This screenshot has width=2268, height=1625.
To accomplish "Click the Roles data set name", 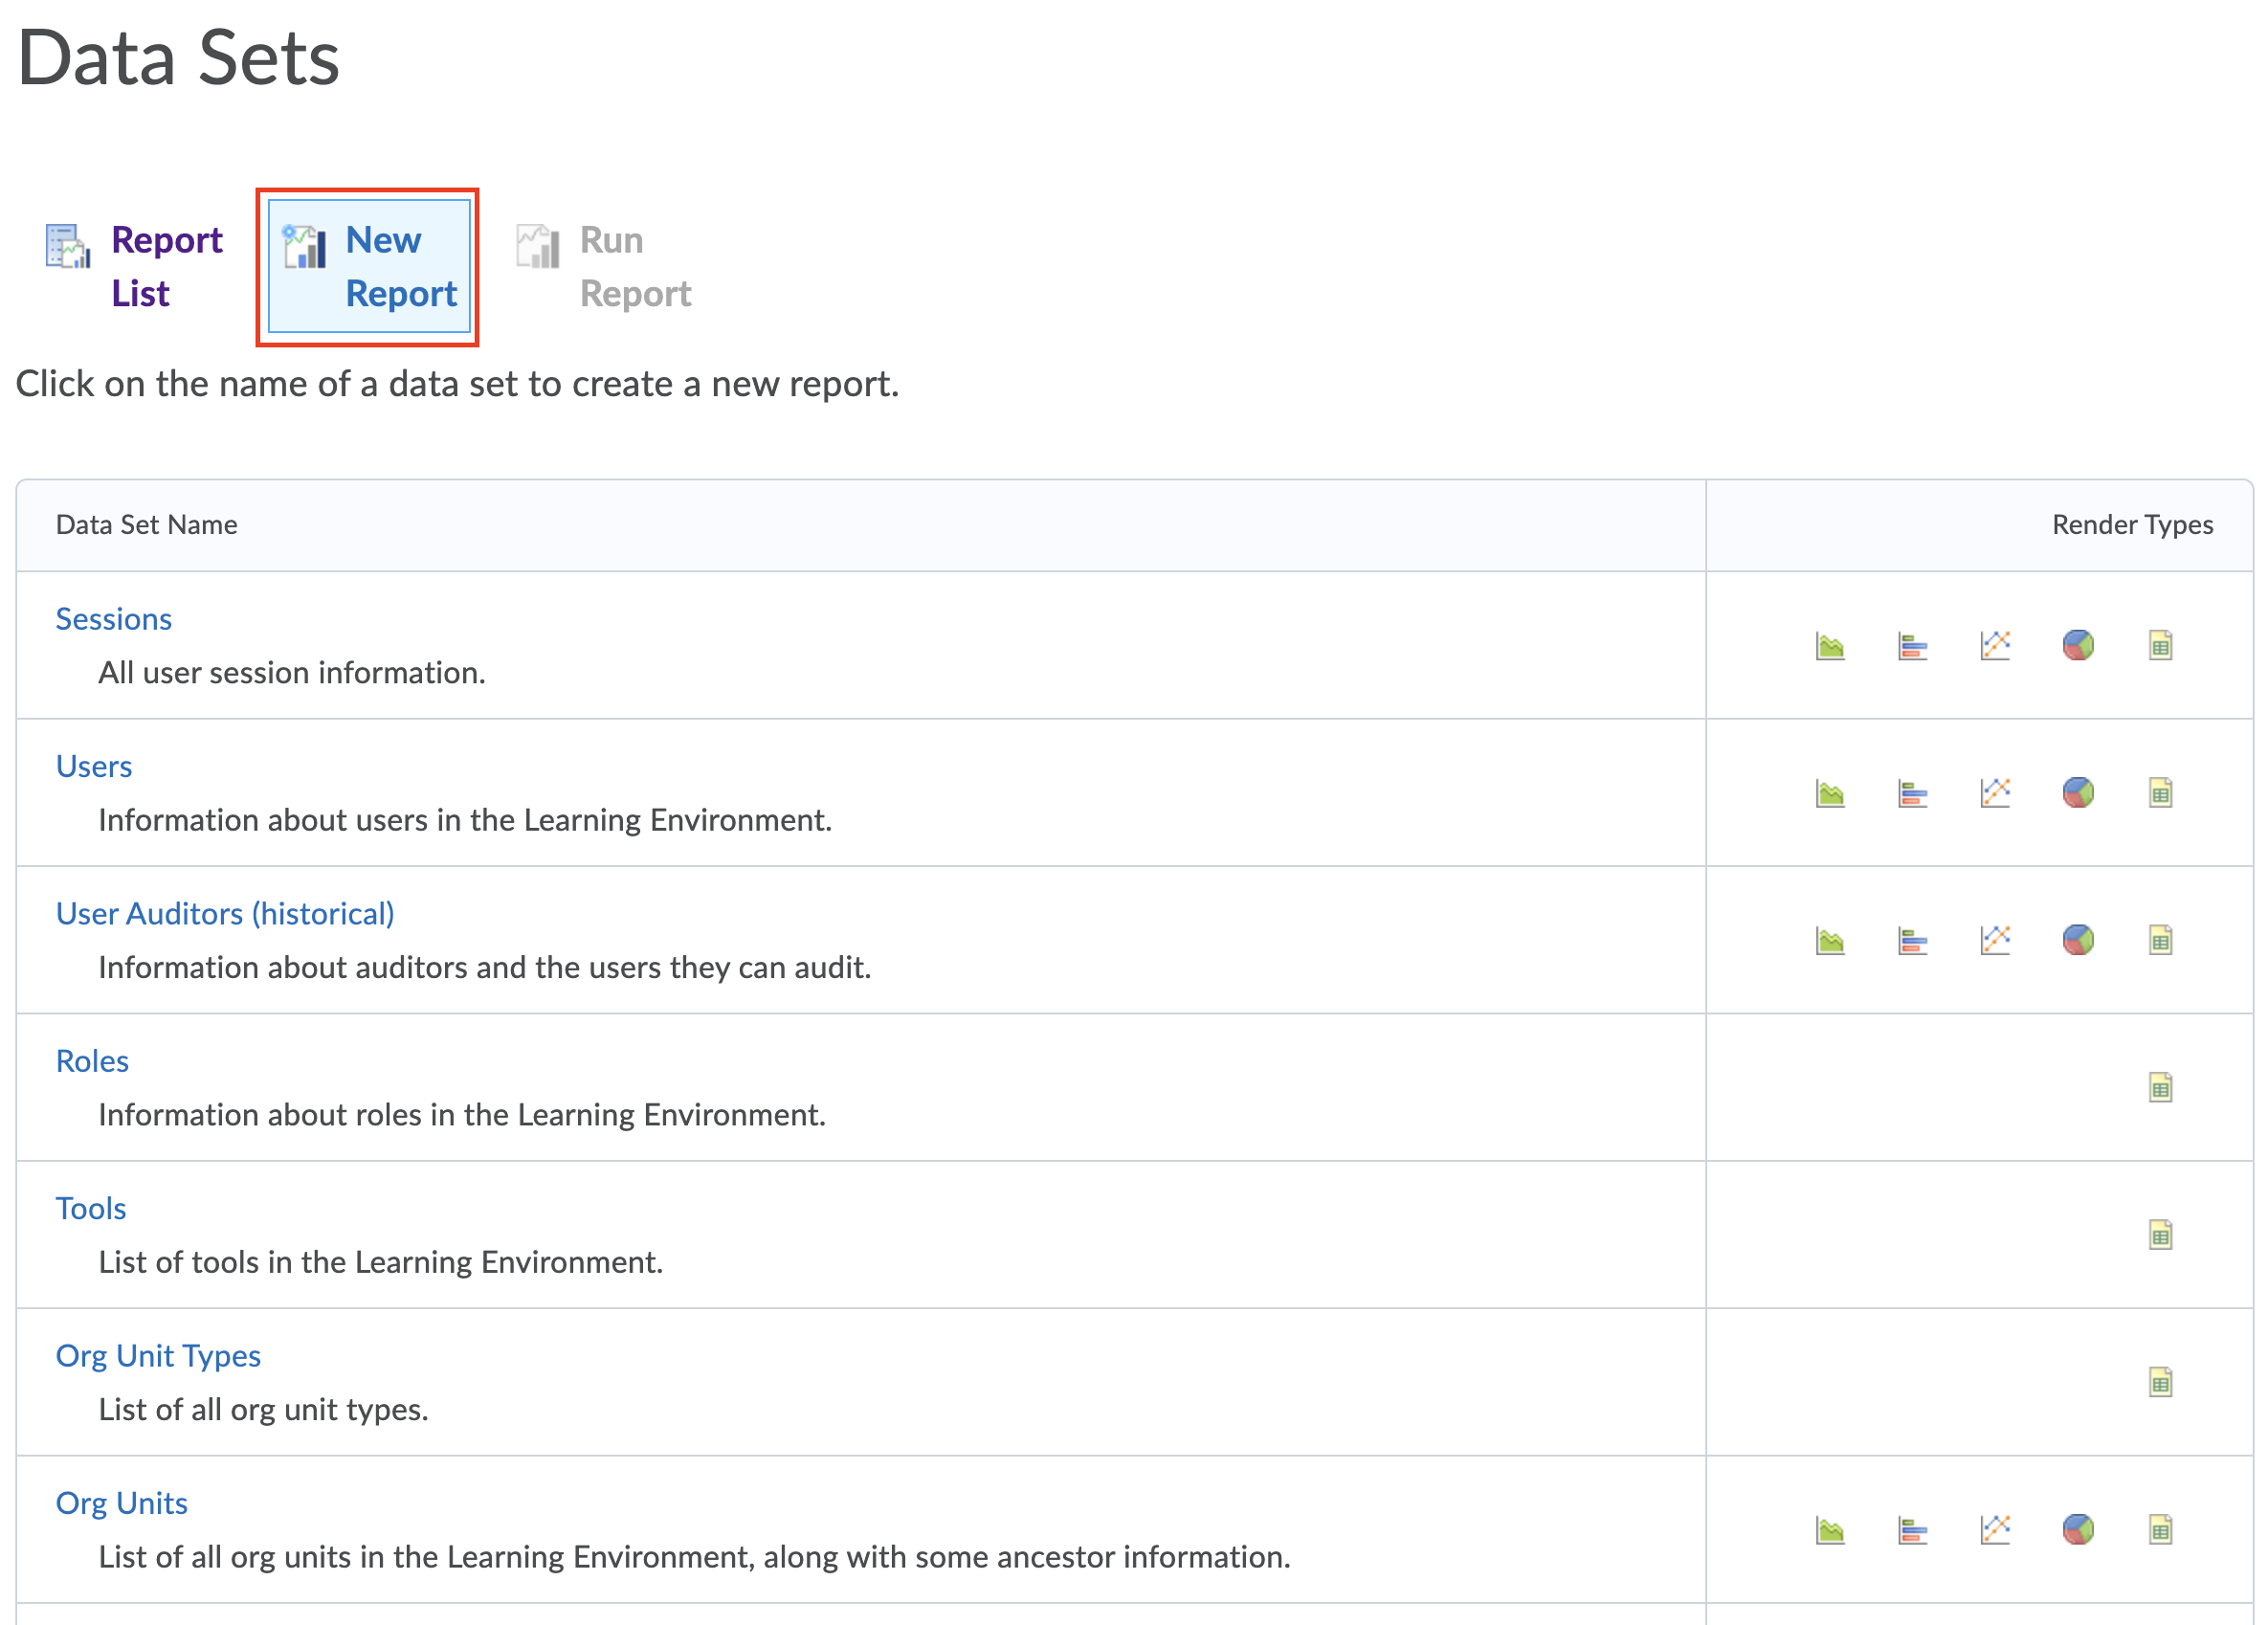I will (x=92, y=1061).
